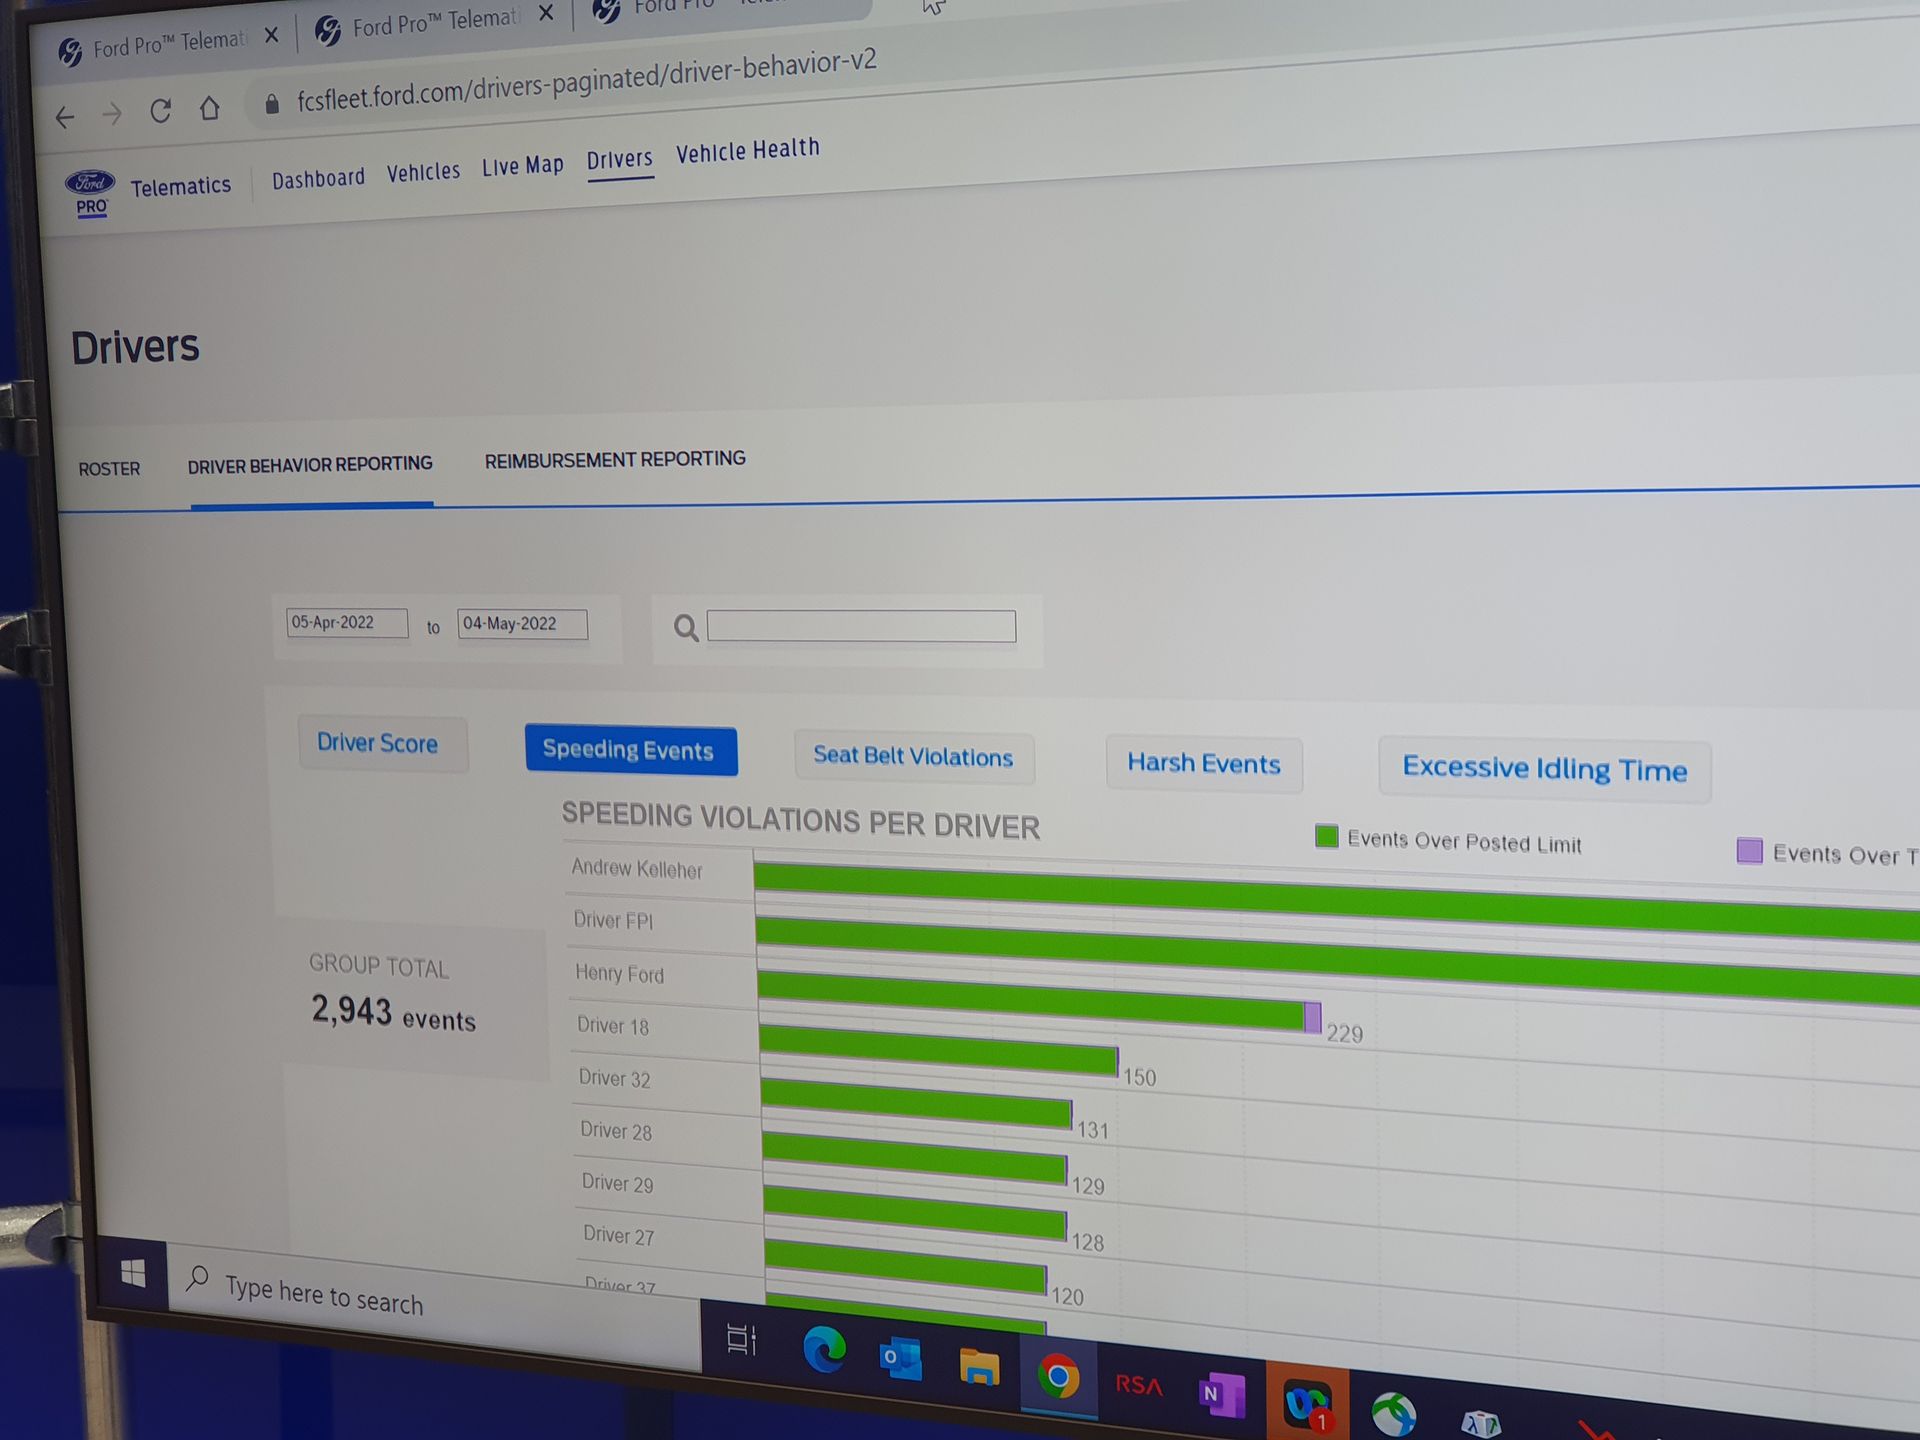The width and height of the screenshot is (1920, 1440).
Task: Show Seat Belt Violations report
Action: [x=913, y=756]
